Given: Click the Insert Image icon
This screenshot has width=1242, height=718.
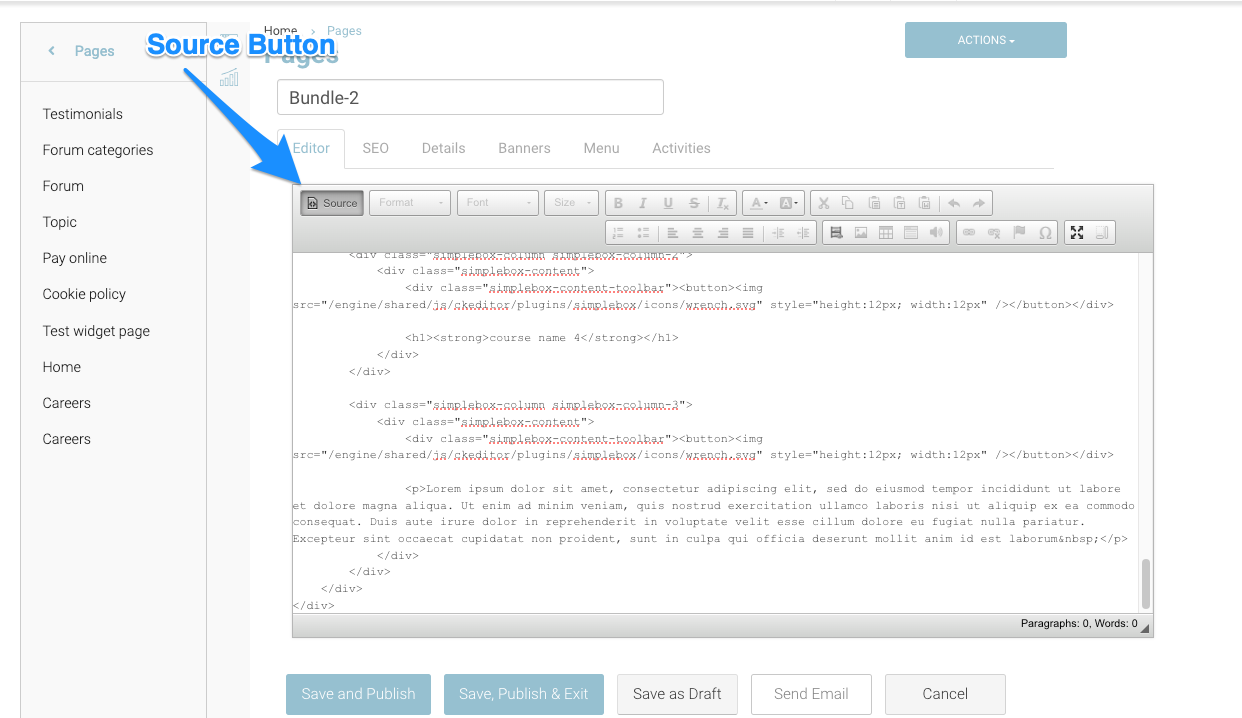Looking at the screenshot, I should click(x=860, y=233).
